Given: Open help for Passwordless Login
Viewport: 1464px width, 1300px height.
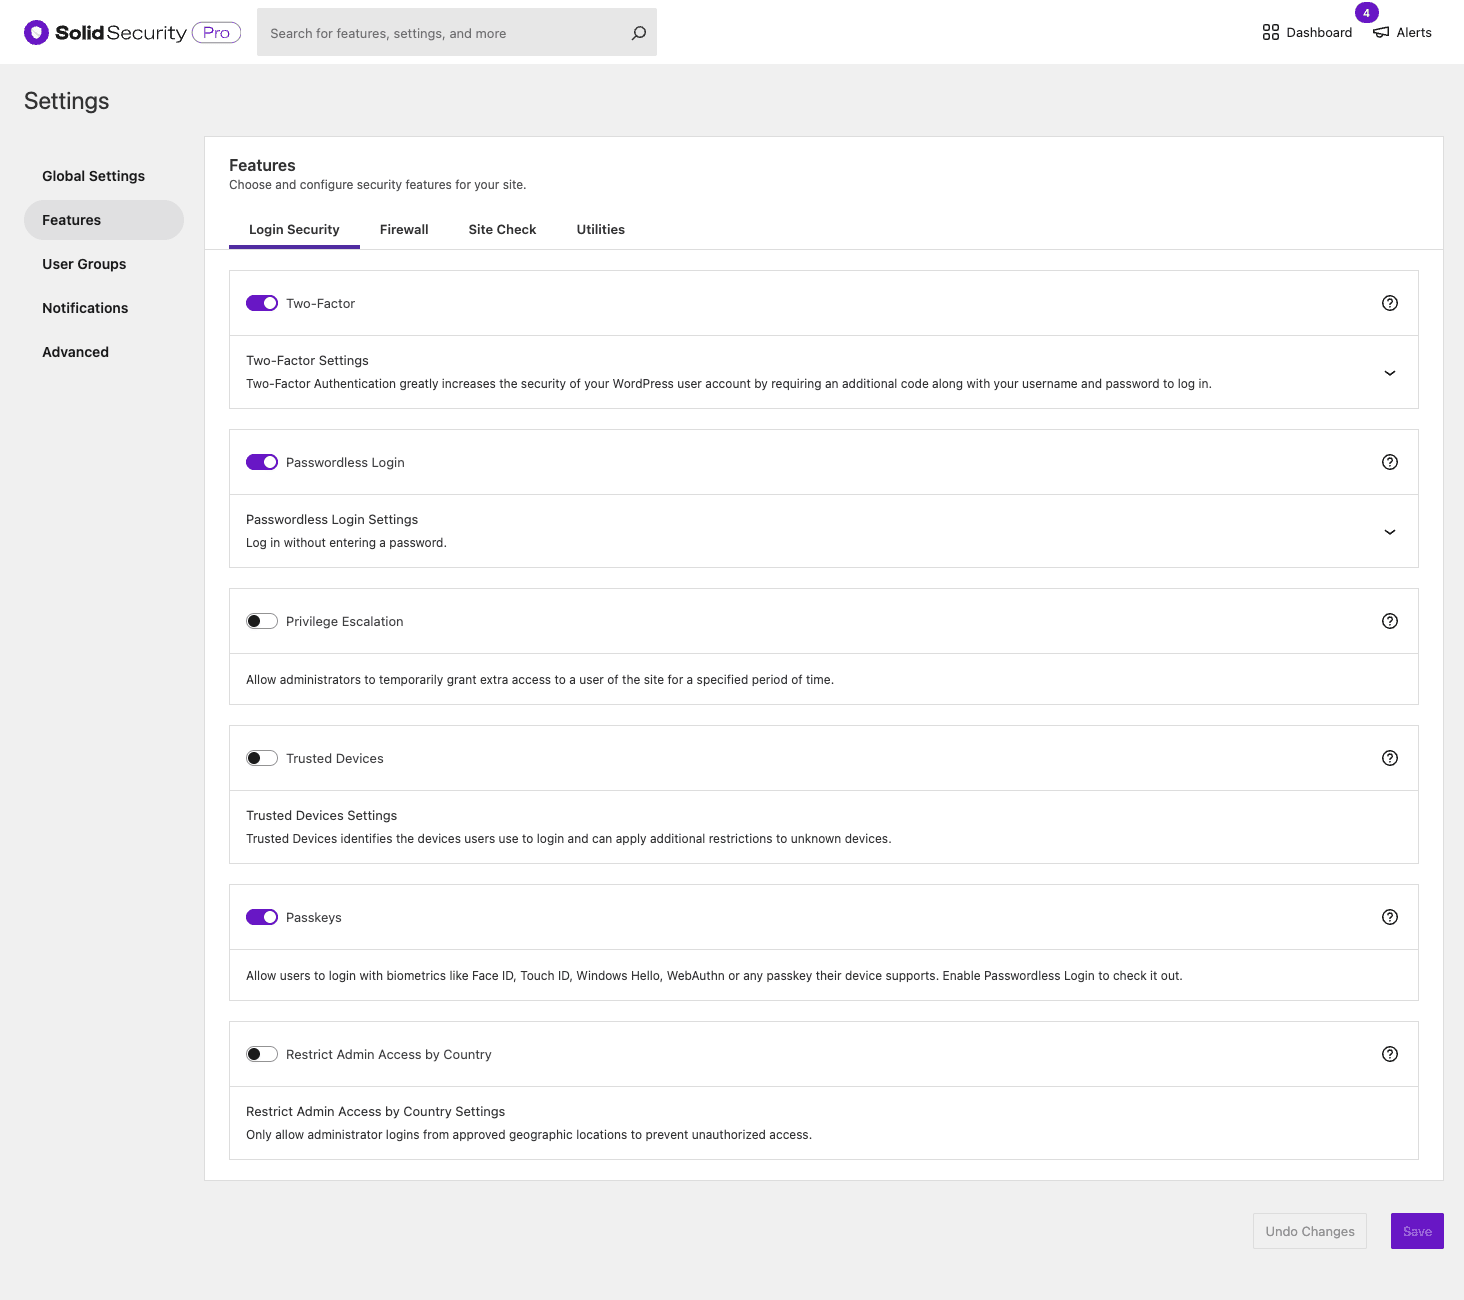Looking at the screenshot, I should 1390,462.
